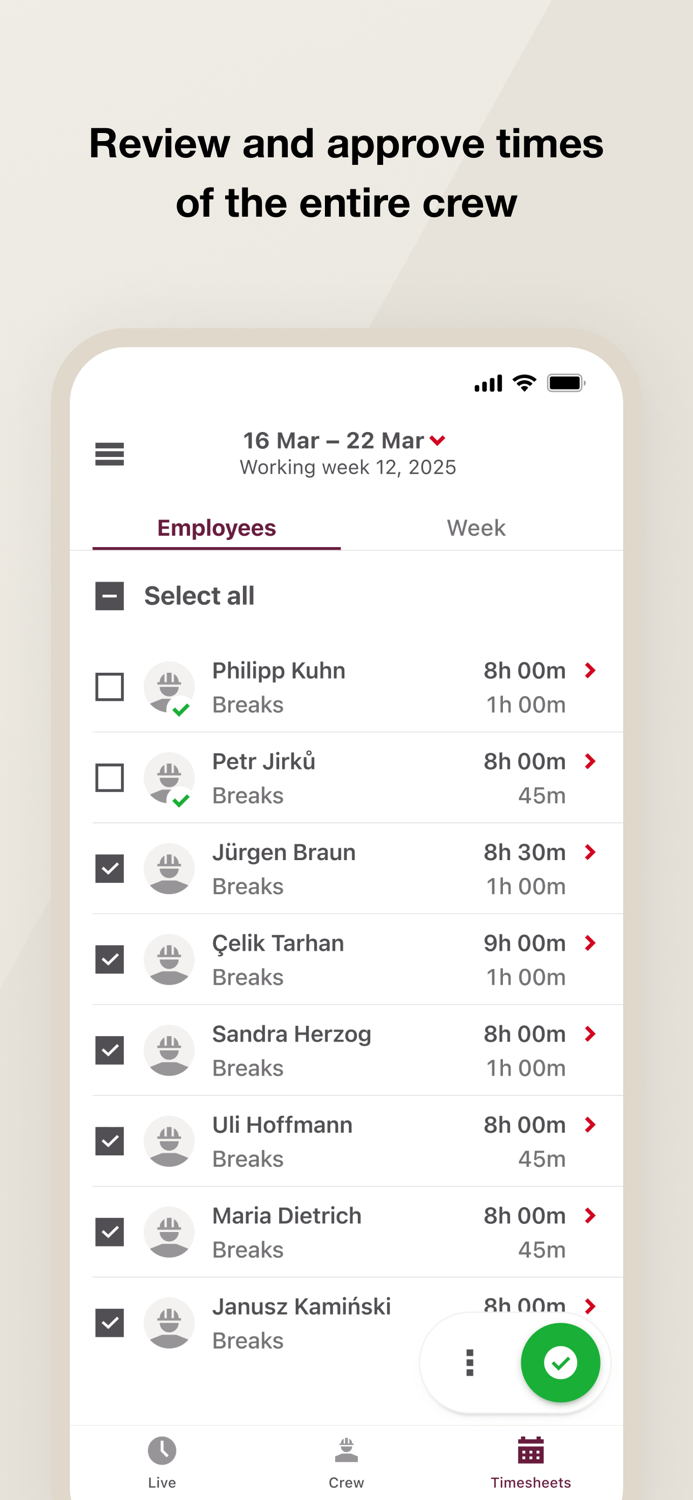Open the three-dot overflow actions menu
This screenshot has height=1500, width=693.
click(x=469, y=1362)
